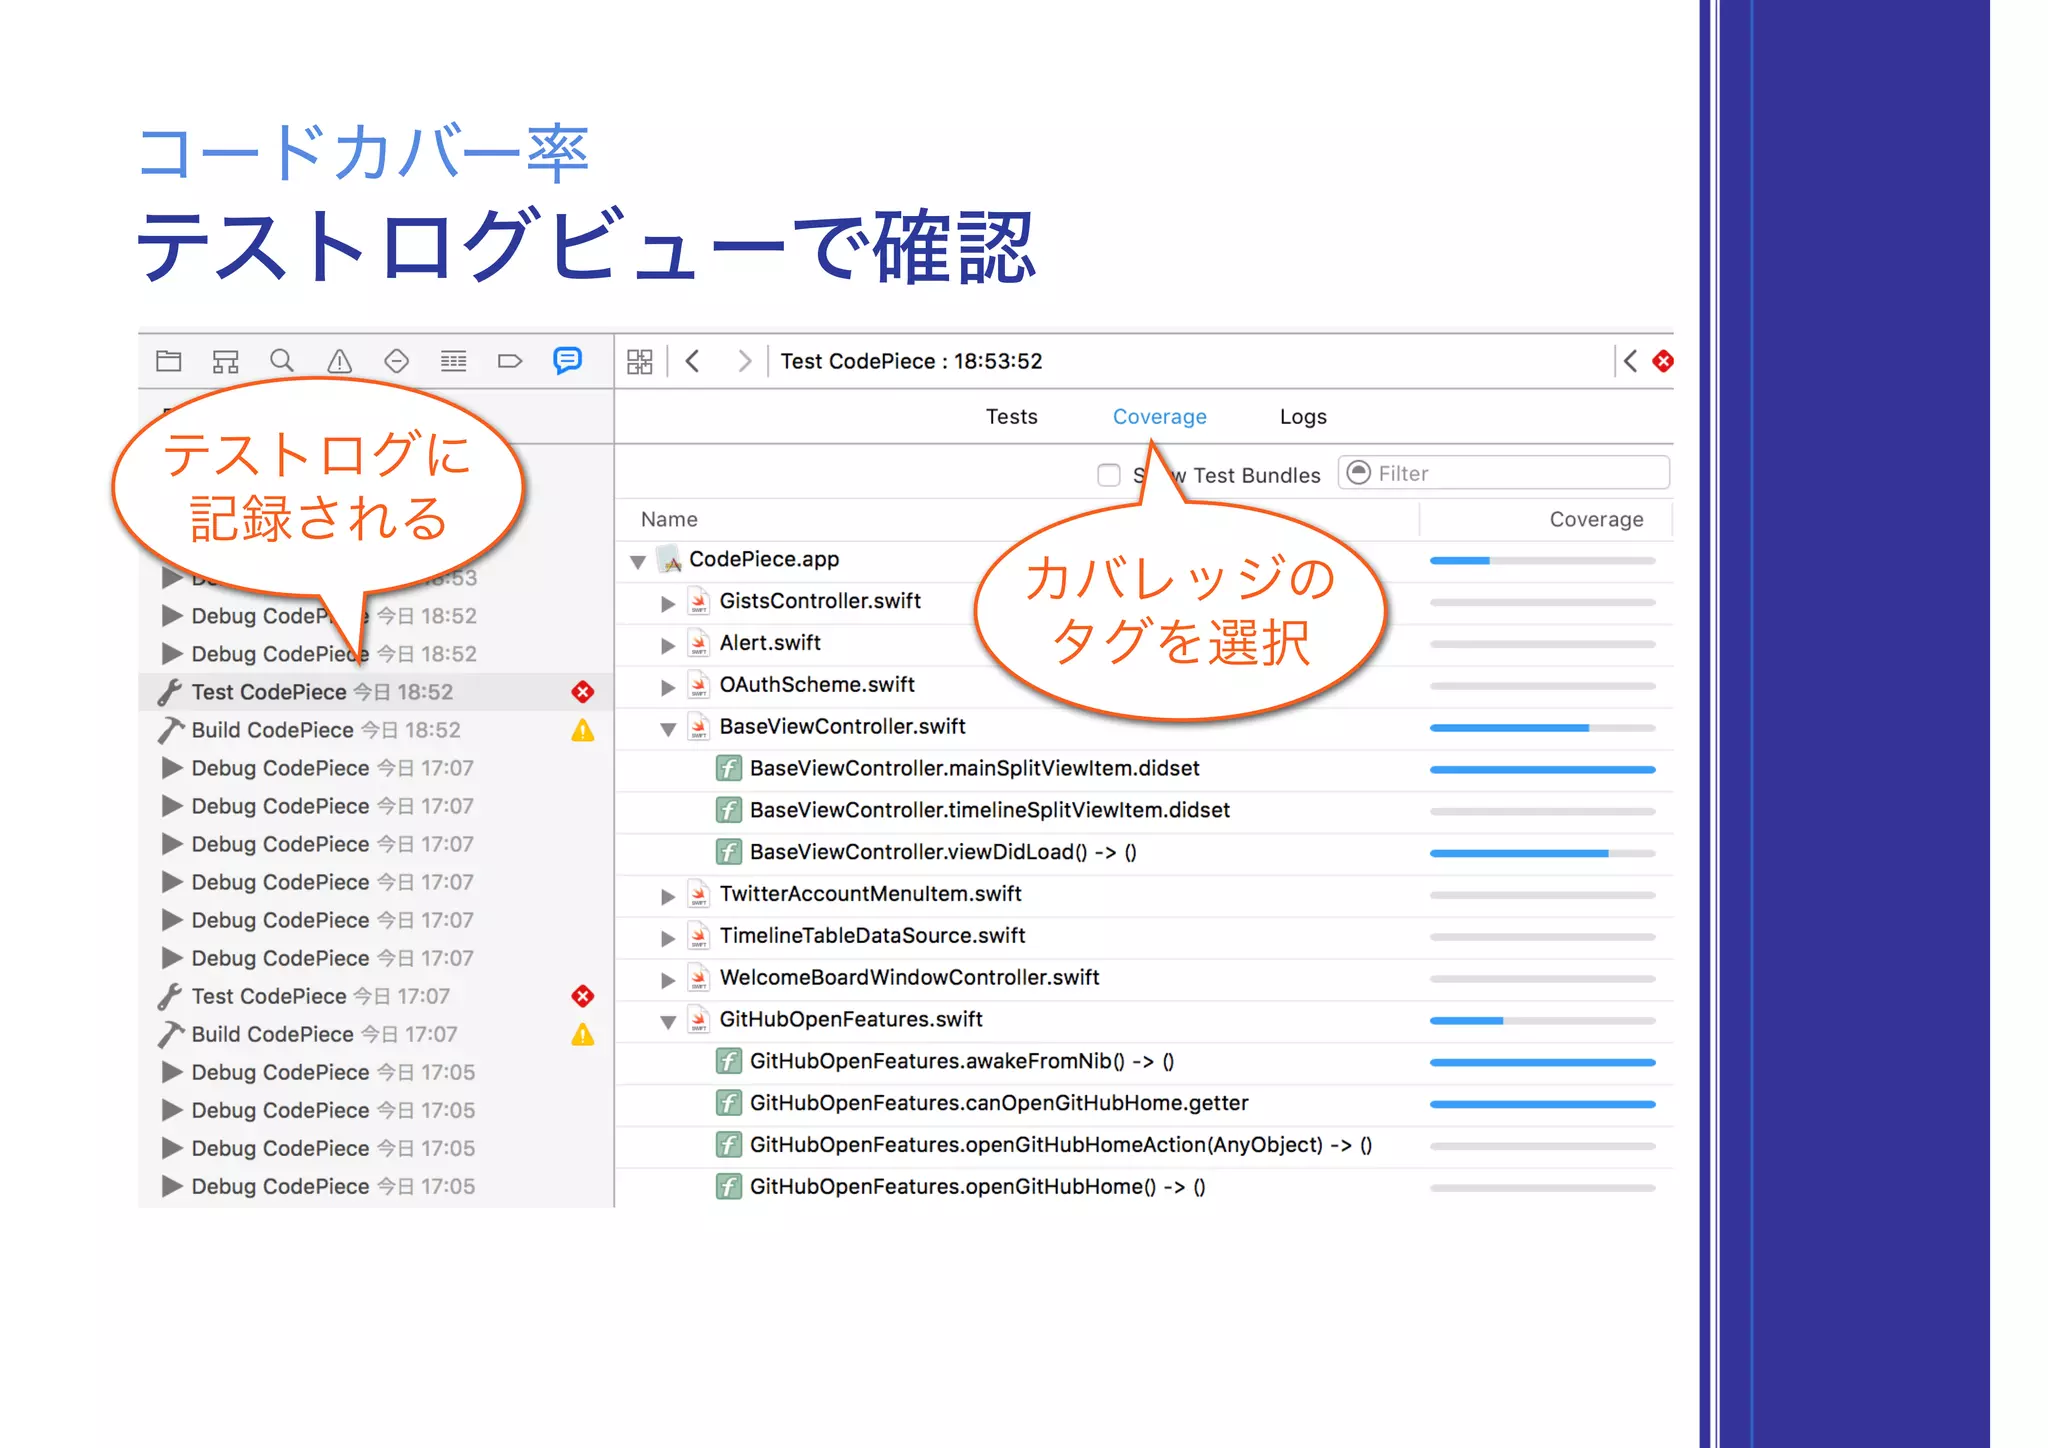Select the Test CodePiece 今日 18:52 report

tap(376, 692)
